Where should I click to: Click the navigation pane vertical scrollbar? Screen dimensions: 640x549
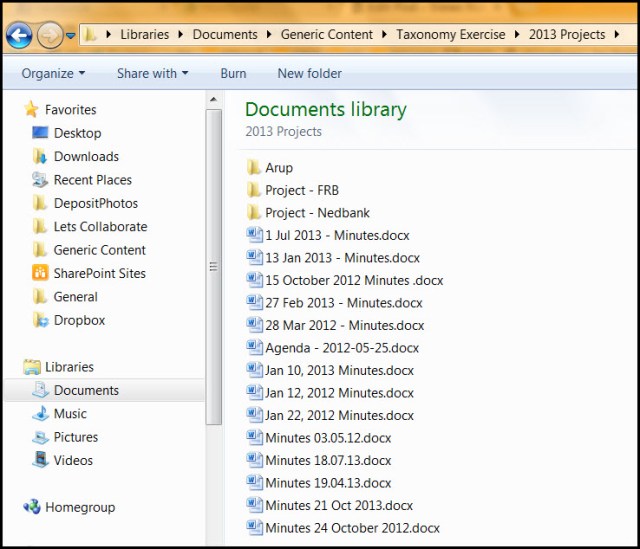click(x=212, y=265)
